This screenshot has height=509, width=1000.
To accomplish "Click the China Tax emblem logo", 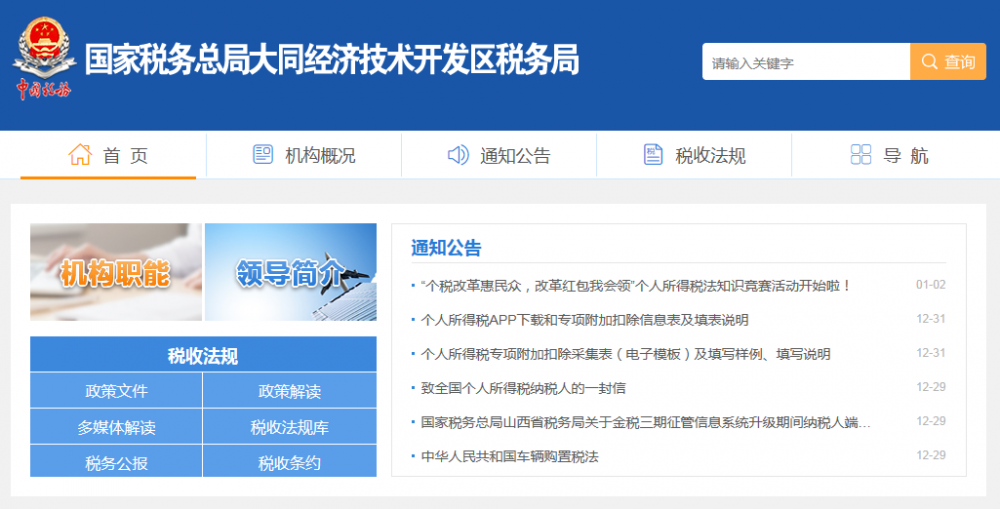I will (44, 58).
